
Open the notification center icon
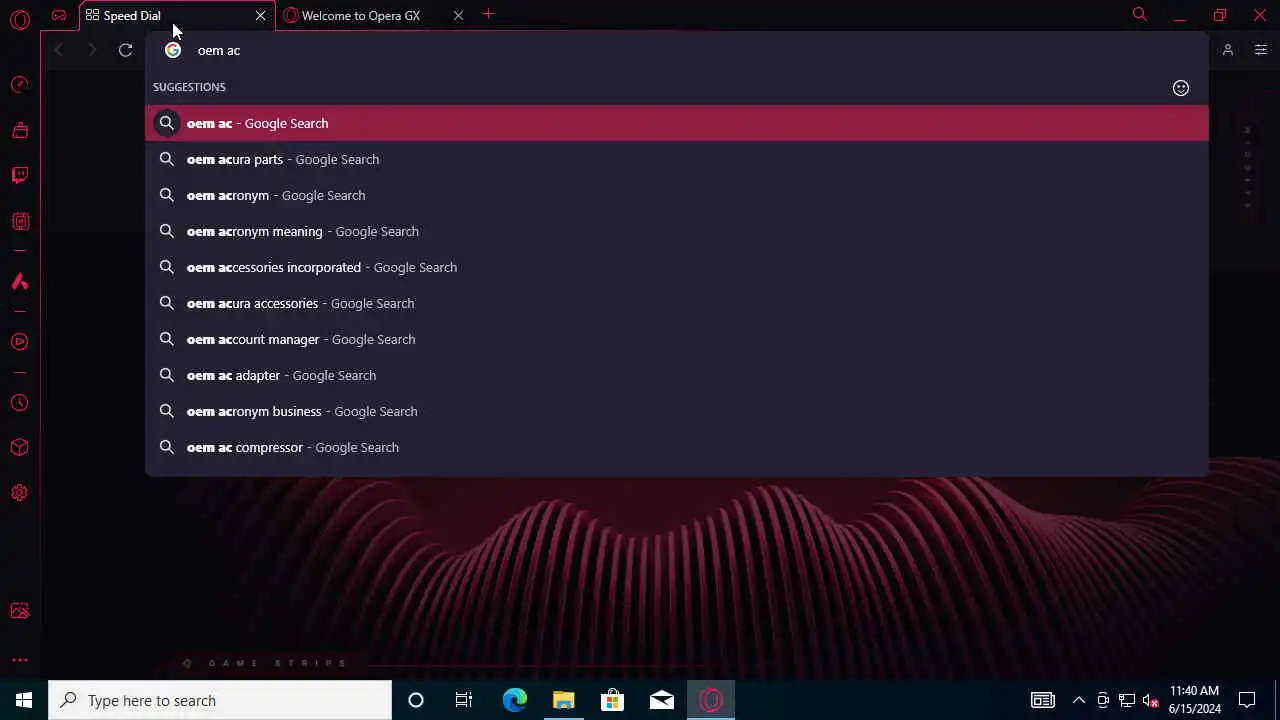pyautogui.click(x=1247, y=700)
